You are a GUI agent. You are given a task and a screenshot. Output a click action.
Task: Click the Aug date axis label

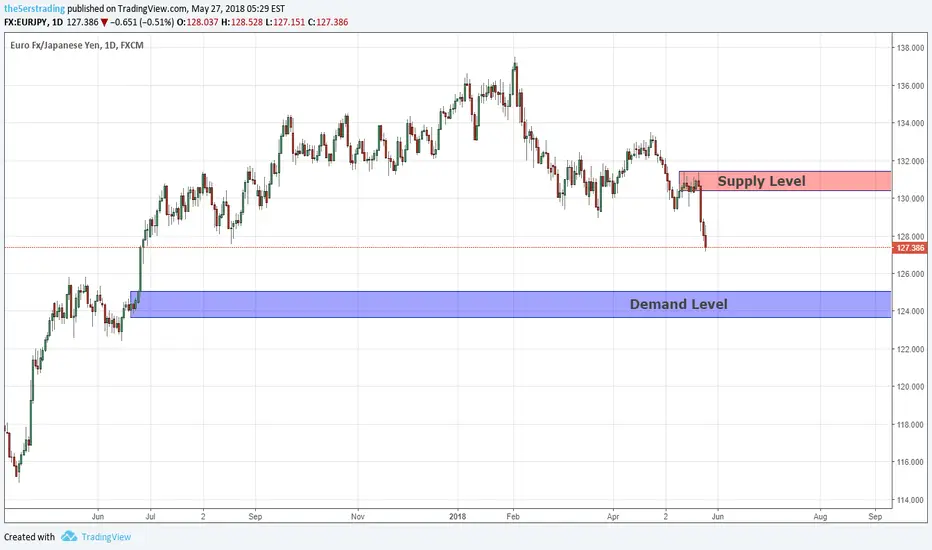[820, 517]
